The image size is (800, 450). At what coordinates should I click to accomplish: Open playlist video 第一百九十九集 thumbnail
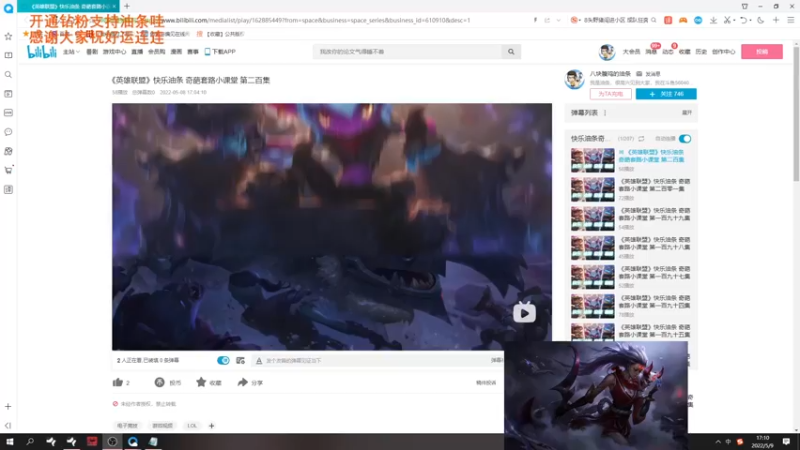(592, 218)
